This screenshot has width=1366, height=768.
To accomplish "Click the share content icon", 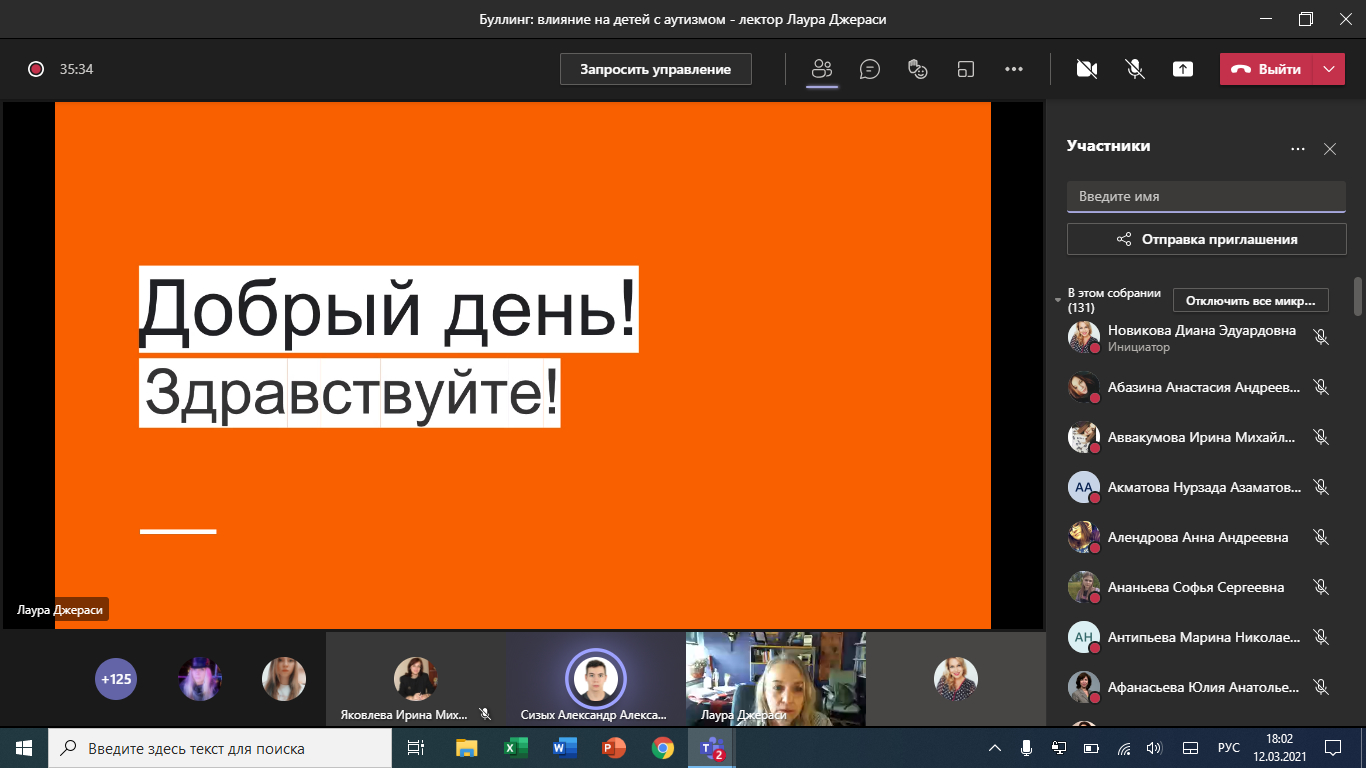I will (x=1183, y=69).
